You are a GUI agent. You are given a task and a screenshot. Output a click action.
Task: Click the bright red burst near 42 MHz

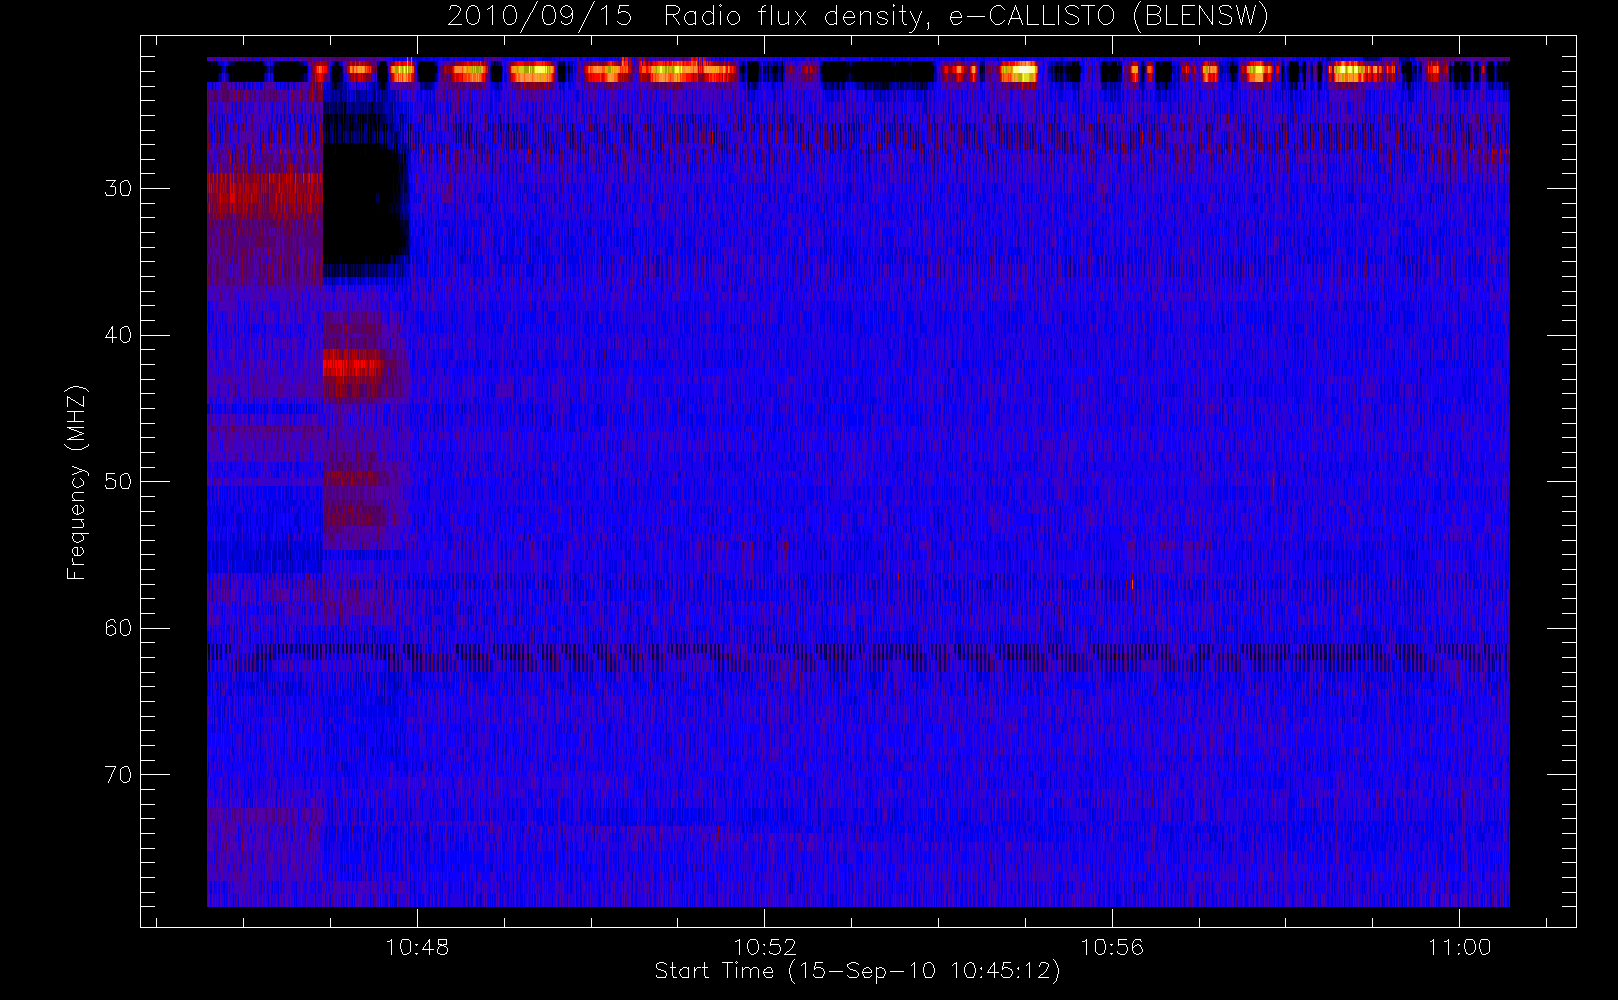click(x=352, y=365)
